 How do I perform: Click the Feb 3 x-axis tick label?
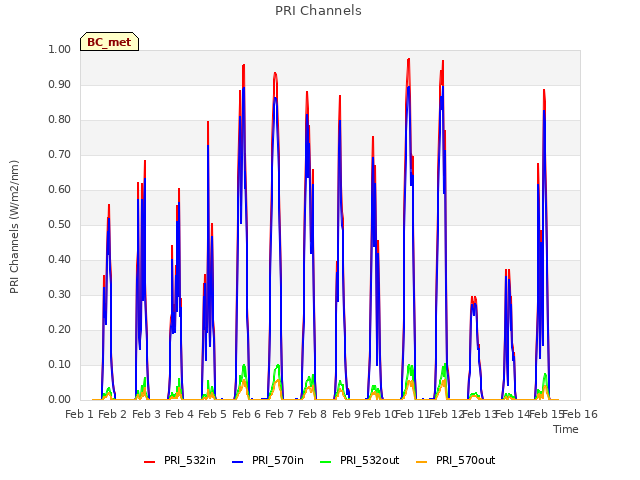146,414
